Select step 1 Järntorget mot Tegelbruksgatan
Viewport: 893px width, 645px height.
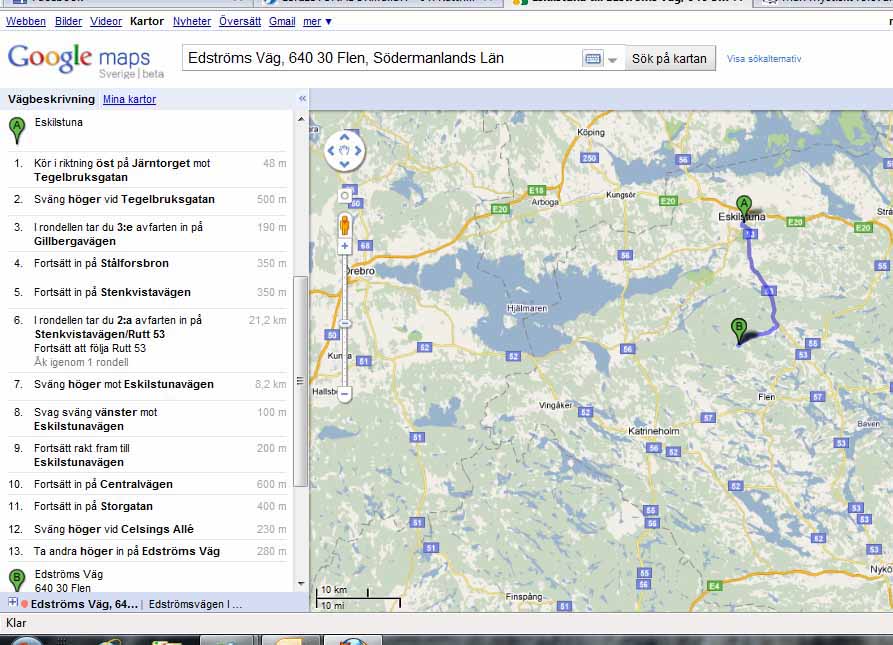pyautogui.click(x=147, y=170)
